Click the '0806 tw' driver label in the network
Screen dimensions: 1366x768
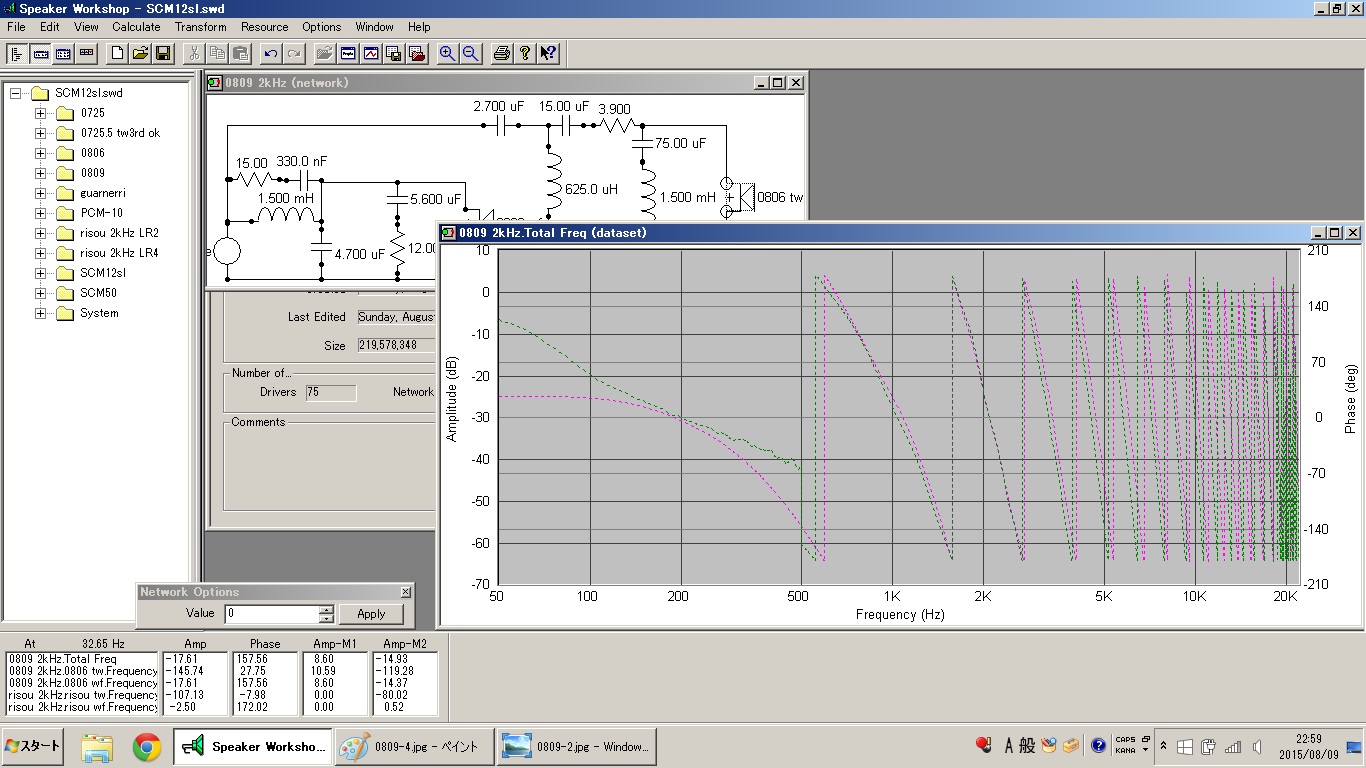tap(780, 198)
